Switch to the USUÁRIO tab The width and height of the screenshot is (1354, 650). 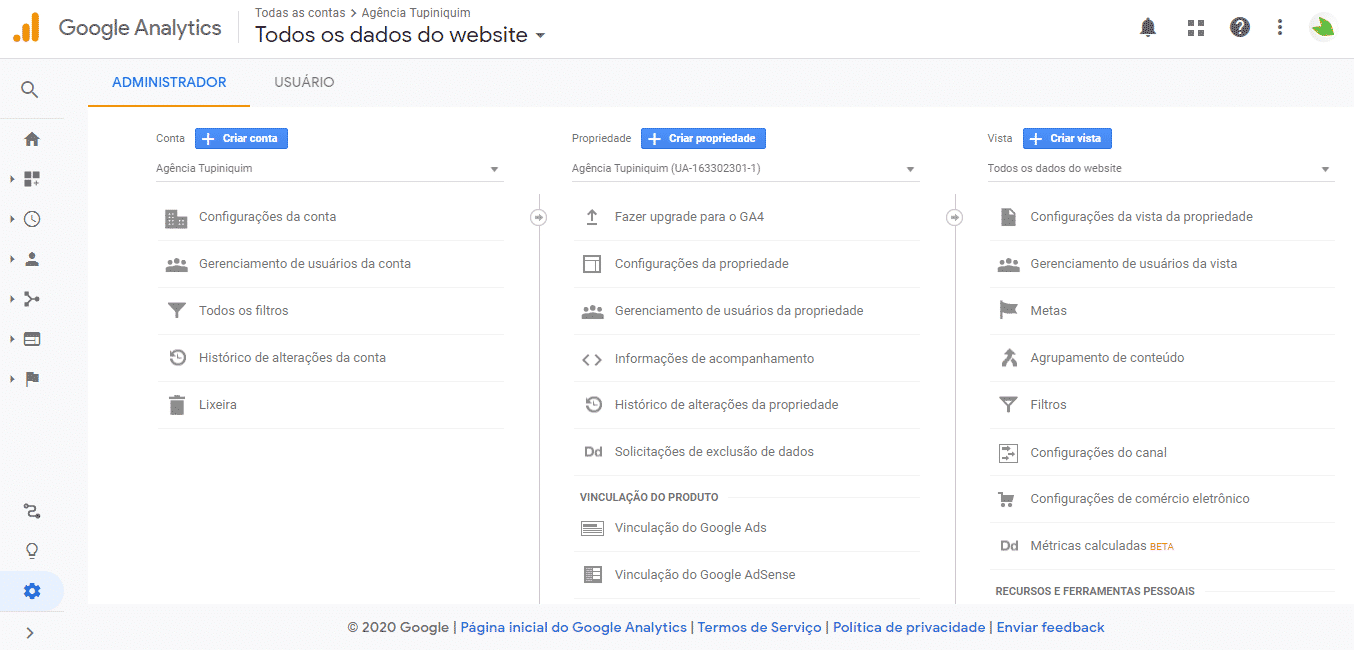click(304, 83)
